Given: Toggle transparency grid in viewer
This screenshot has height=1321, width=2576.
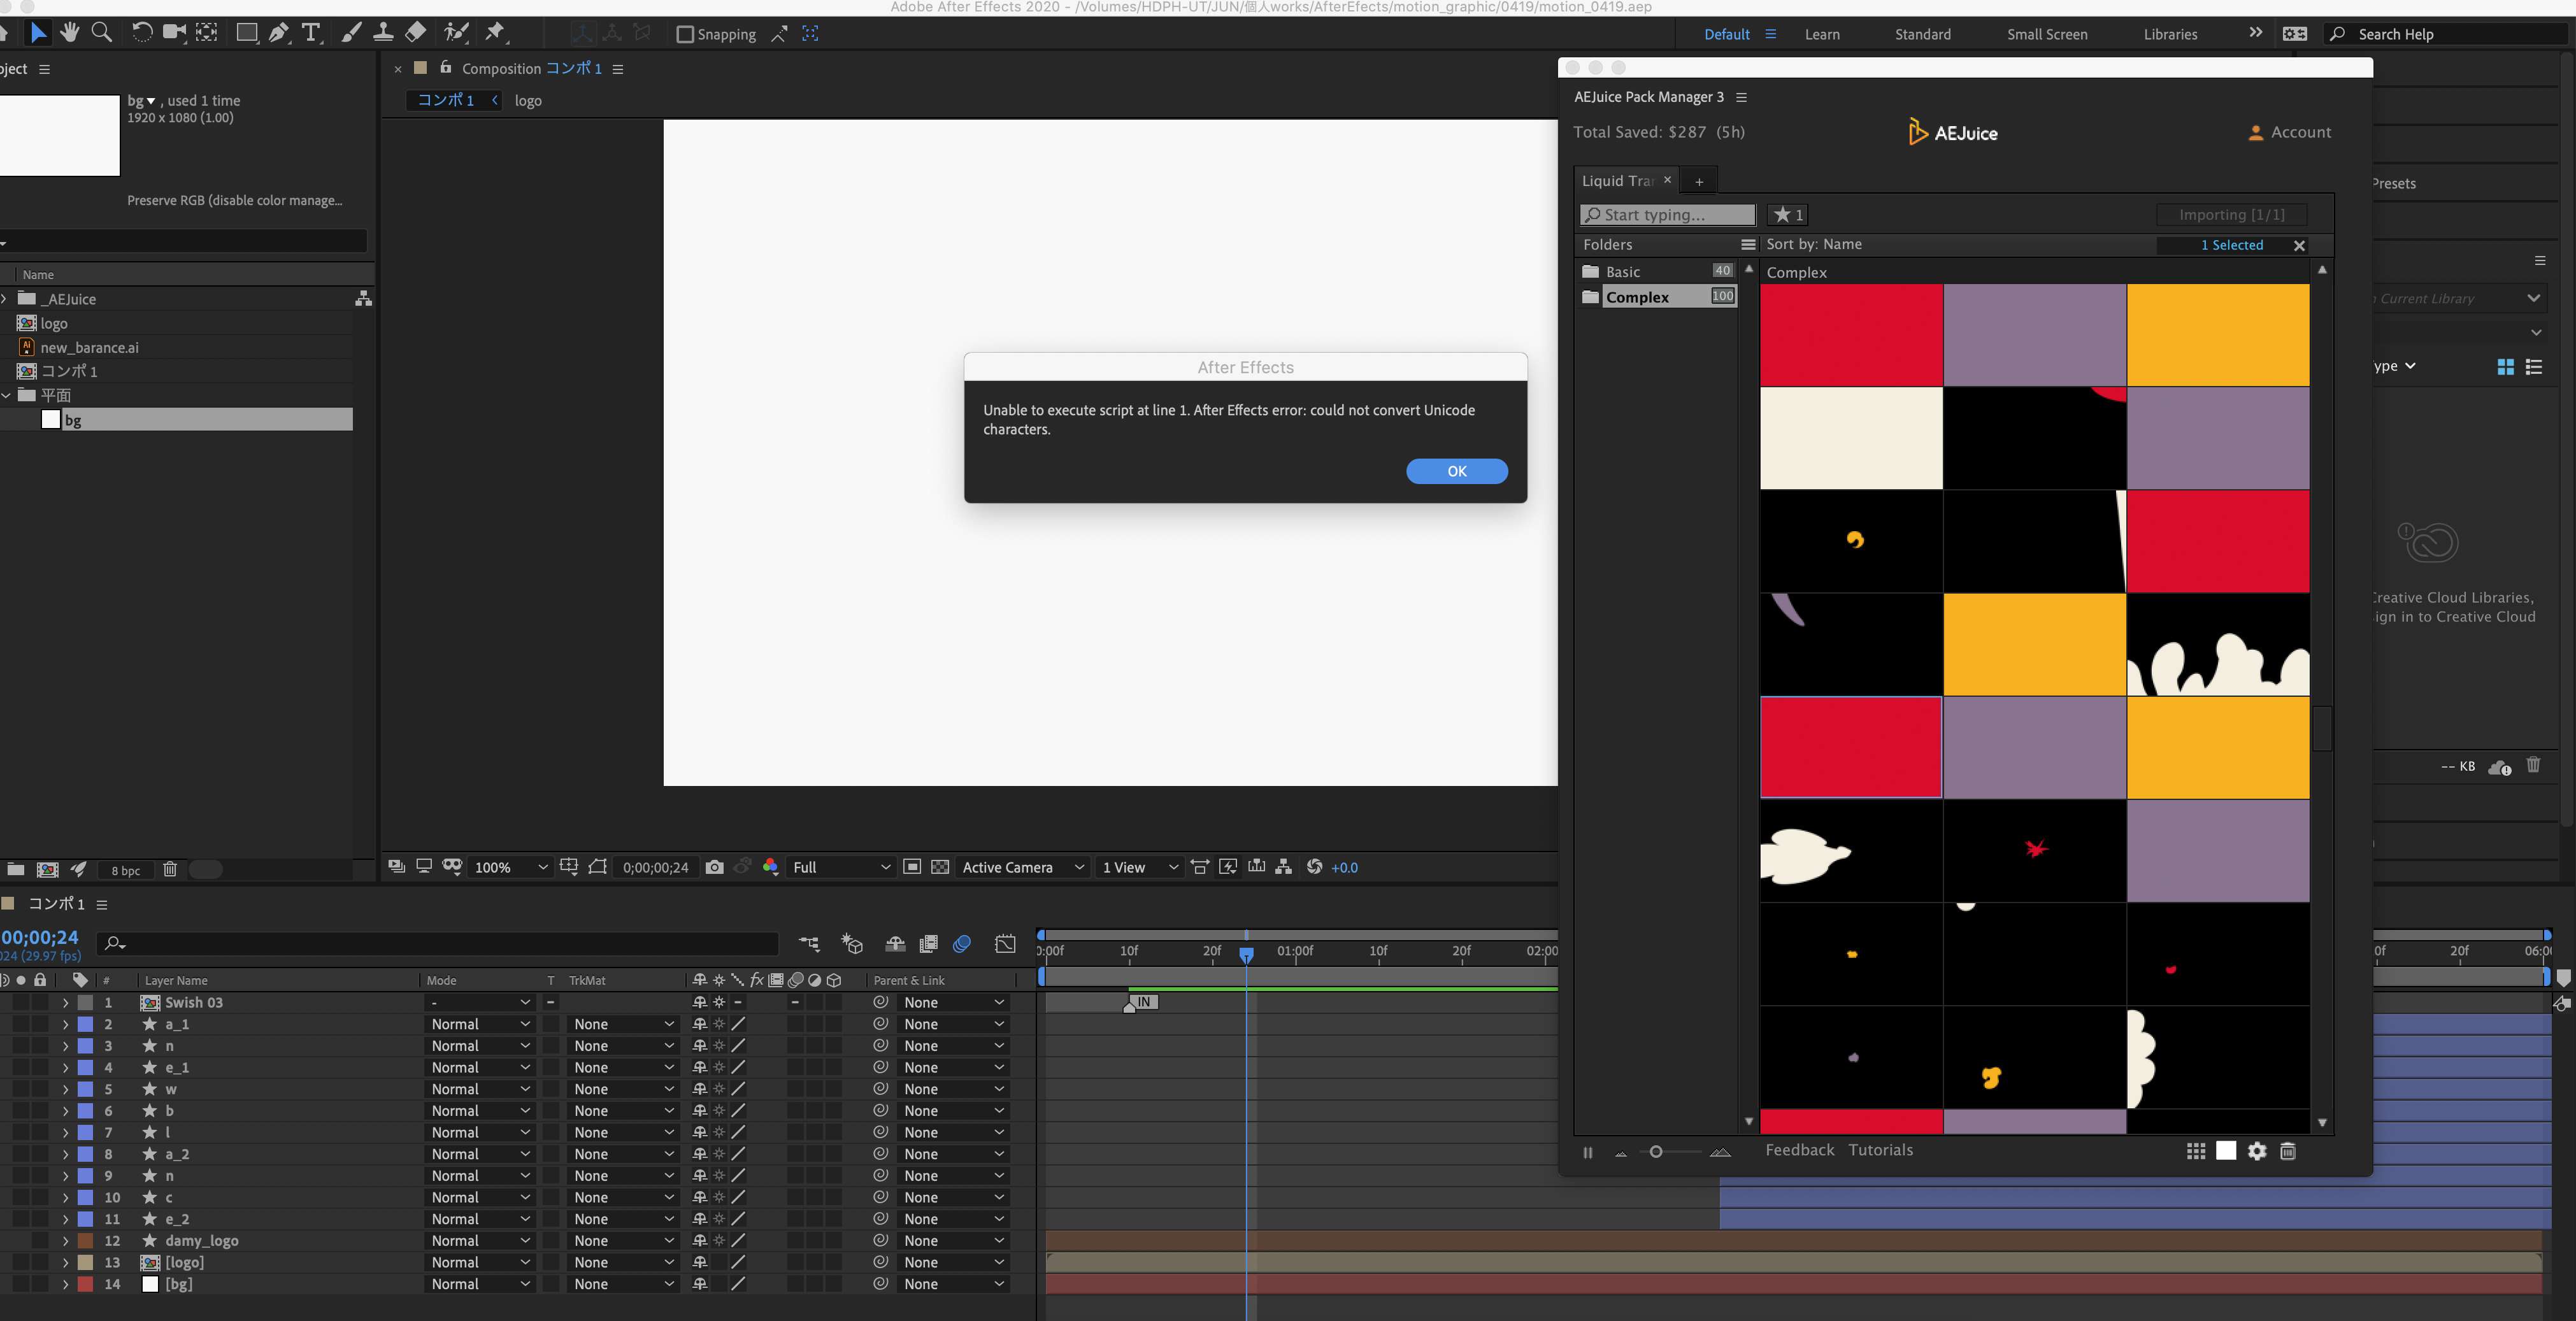Looking at the screenshot, I should coord(940,867).
